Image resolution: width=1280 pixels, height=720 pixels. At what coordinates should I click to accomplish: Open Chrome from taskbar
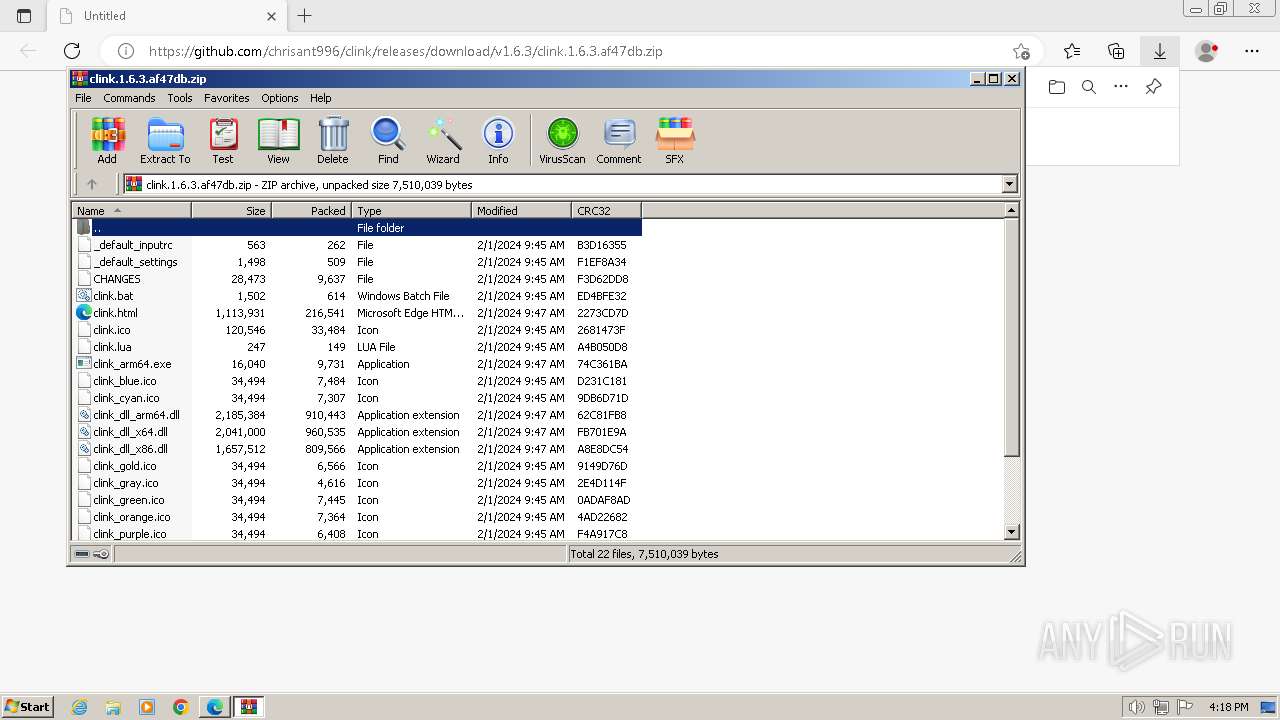pyautogui.click(x=181, y=707)
